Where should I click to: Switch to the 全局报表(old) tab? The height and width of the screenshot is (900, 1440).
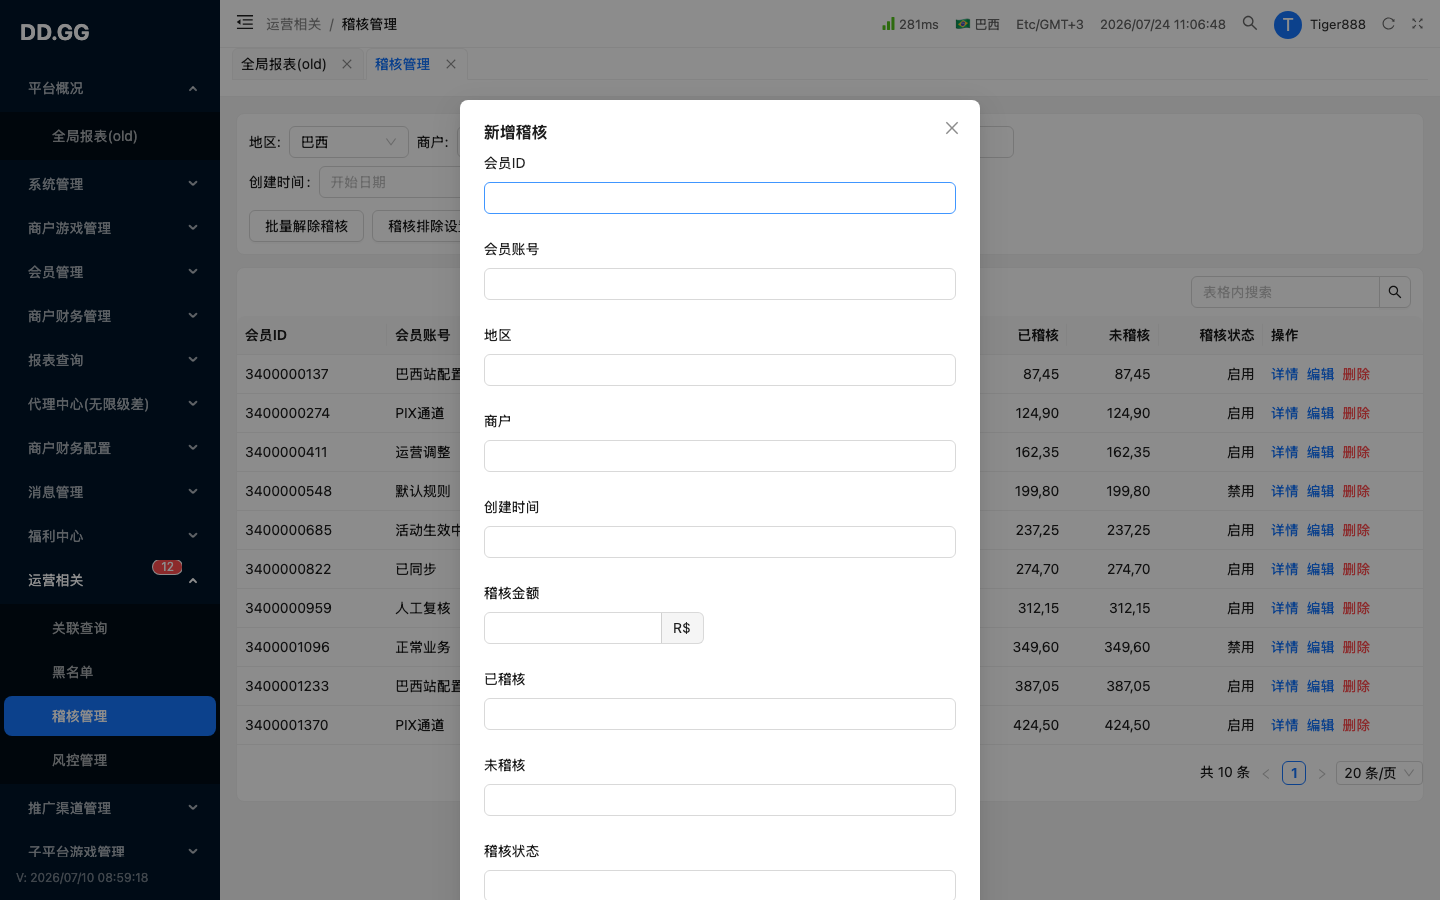284,64
